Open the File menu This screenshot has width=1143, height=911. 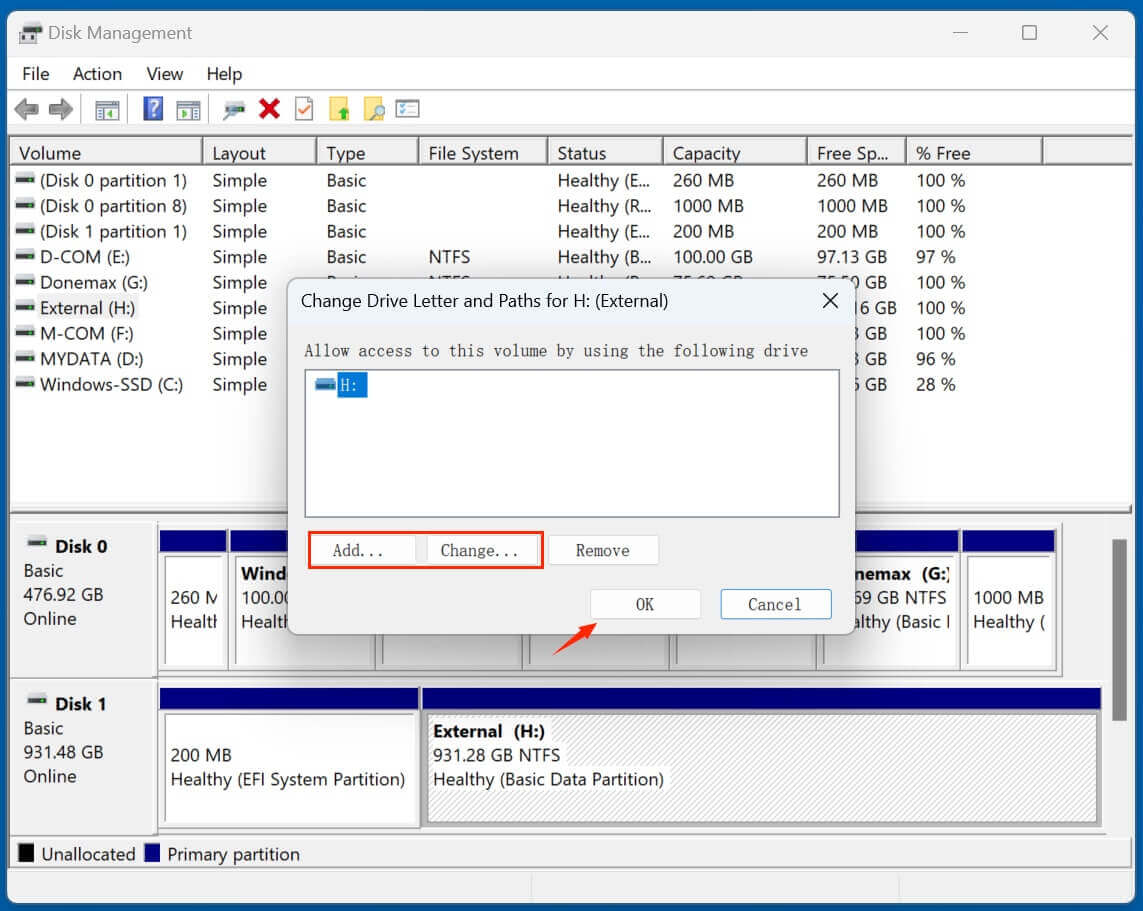pyautogui.click(x=35, y=74)
